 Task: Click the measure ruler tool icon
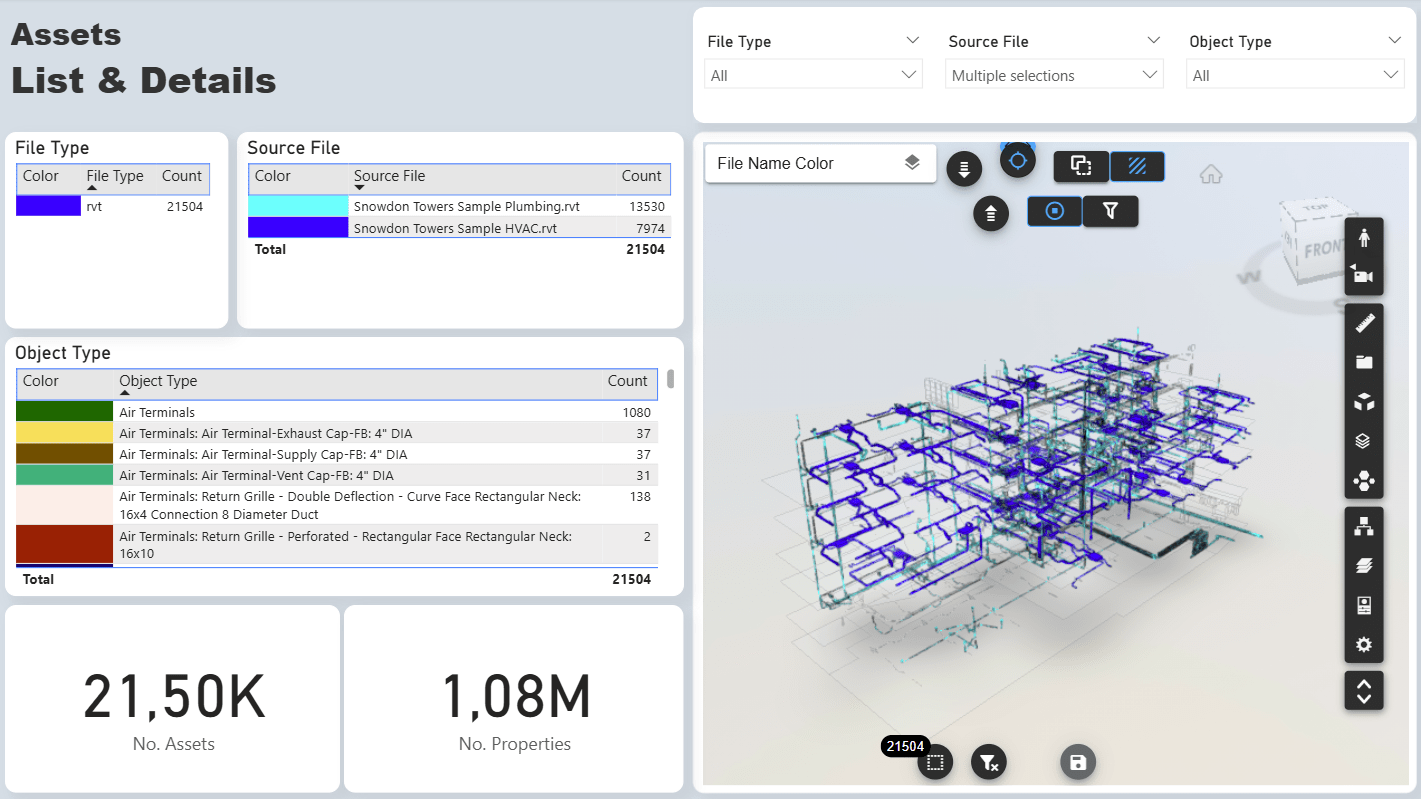click(1363, 323)
